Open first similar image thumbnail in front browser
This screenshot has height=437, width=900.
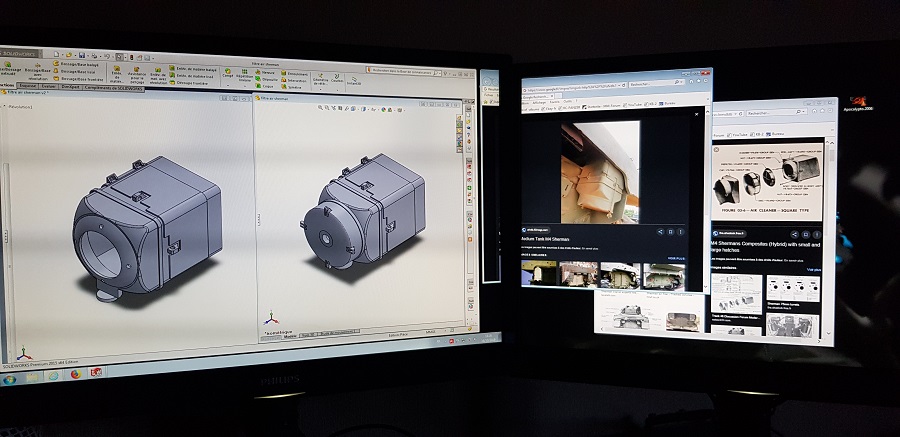pos(538,273)
